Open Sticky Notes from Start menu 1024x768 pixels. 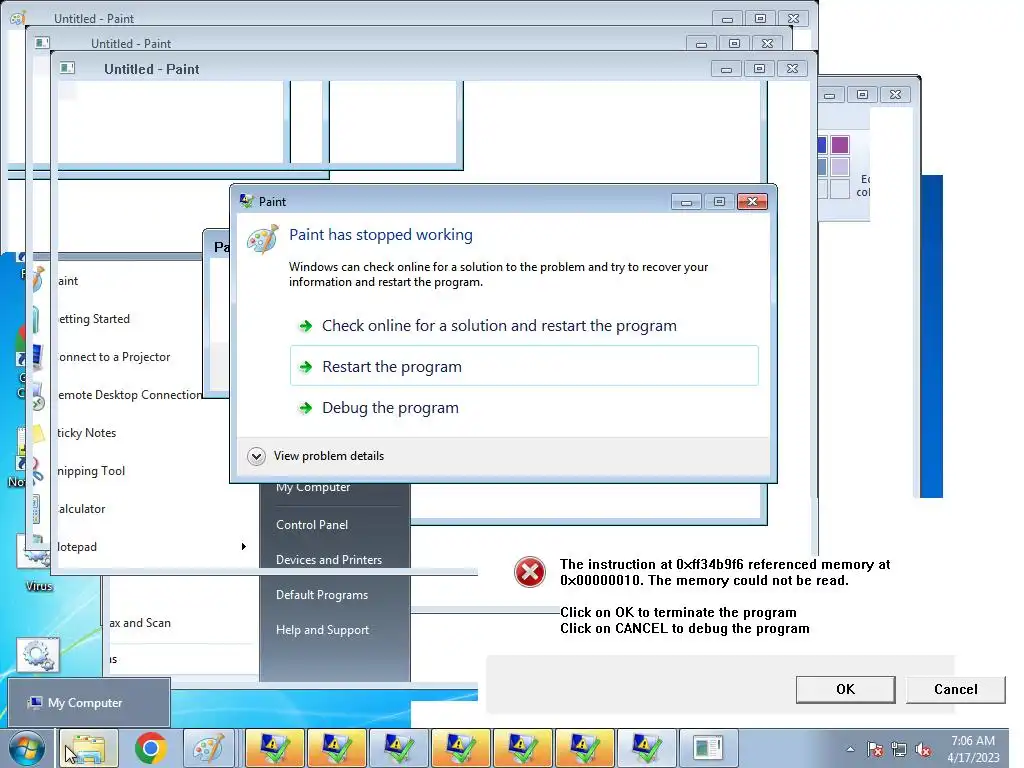tap(86, 432)
